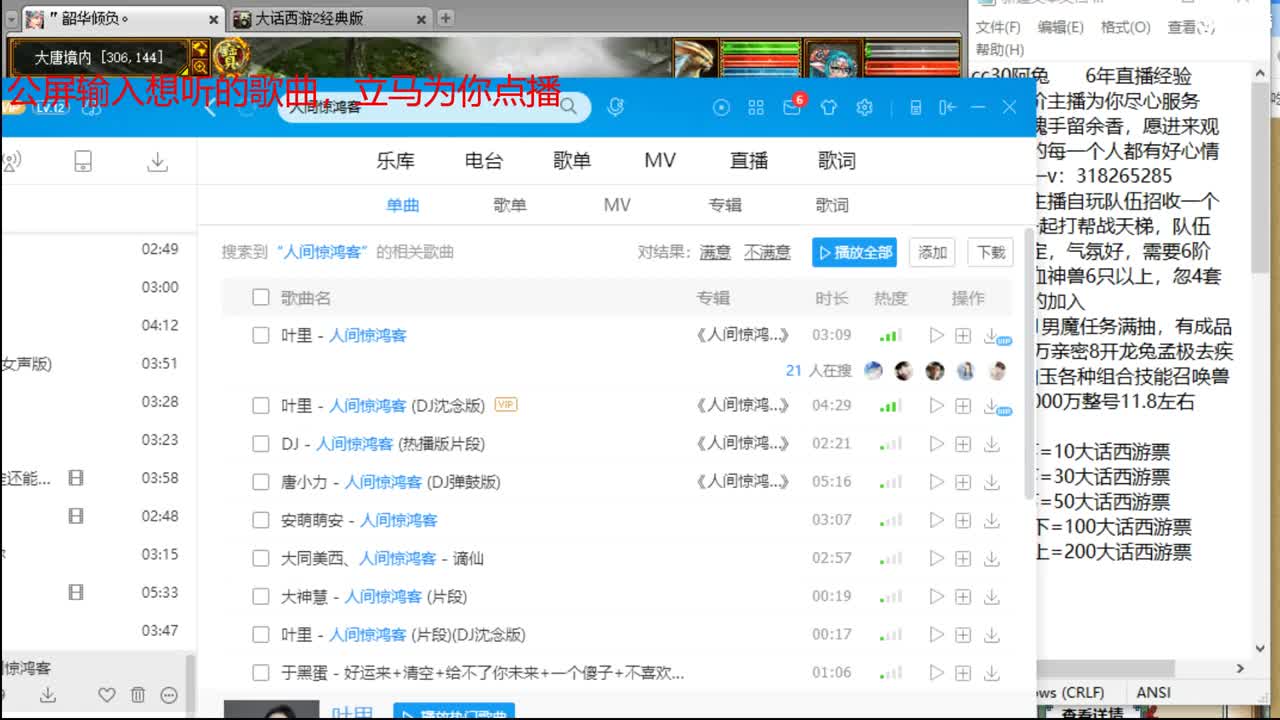The width and height of the screenshot is (1280, 720).
Task: Open the settings gear icon in title bar
Action: 864,107
